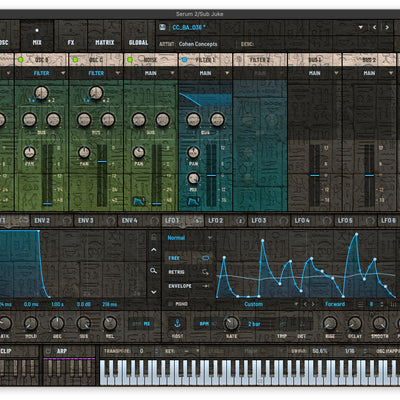Go to the next preset arrow
This screenshot has width=400, height=400.
[387, 27]
